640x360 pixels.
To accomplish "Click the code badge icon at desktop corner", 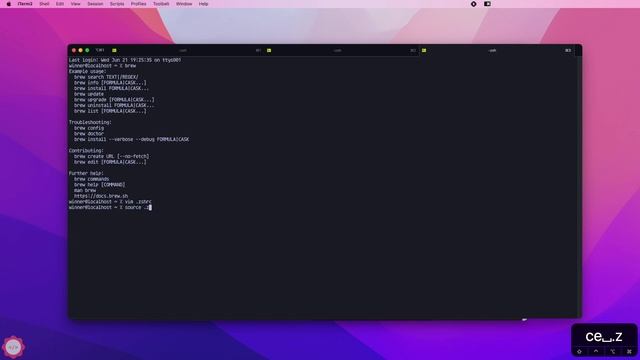I will click(x=13, y=347).
